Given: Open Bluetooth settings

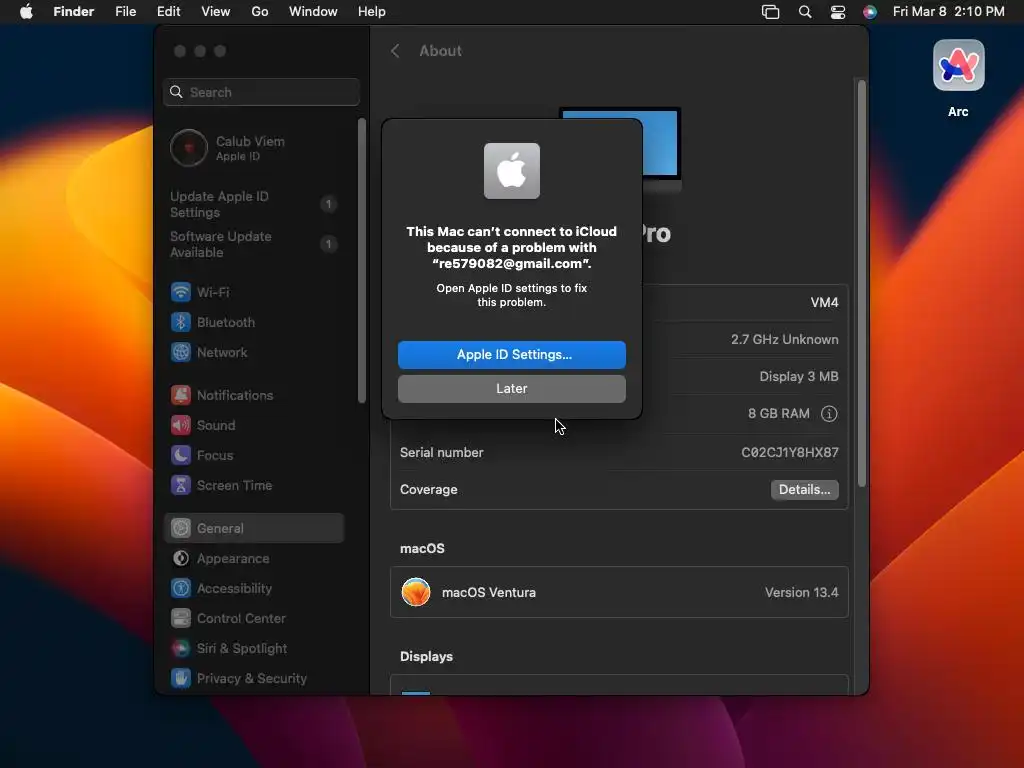Looking at the screenshot, I should point(255,322).
